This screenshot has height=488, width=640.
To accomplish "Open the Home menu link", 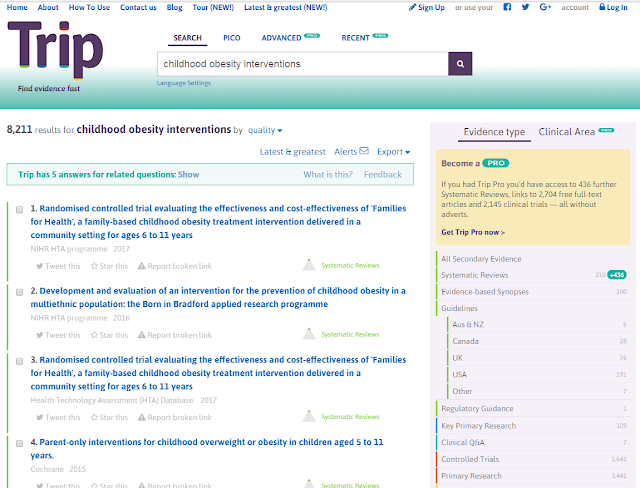I will pos(17,7).
